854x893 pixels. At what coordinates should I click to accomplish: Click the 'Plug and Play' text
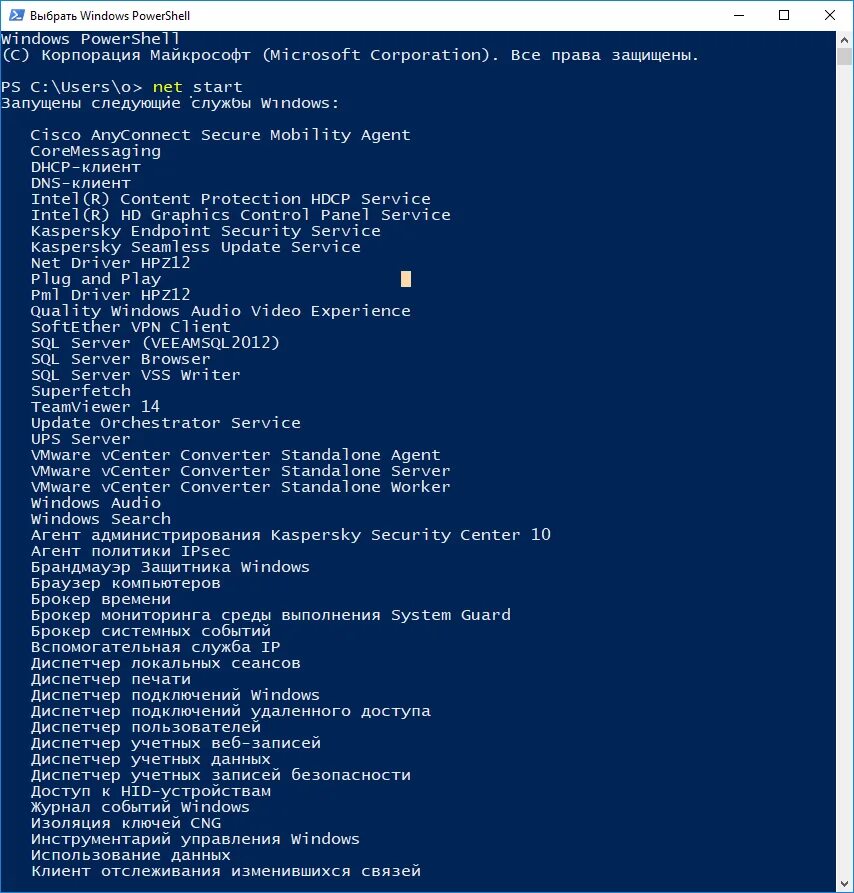click(x=96, y=279)
